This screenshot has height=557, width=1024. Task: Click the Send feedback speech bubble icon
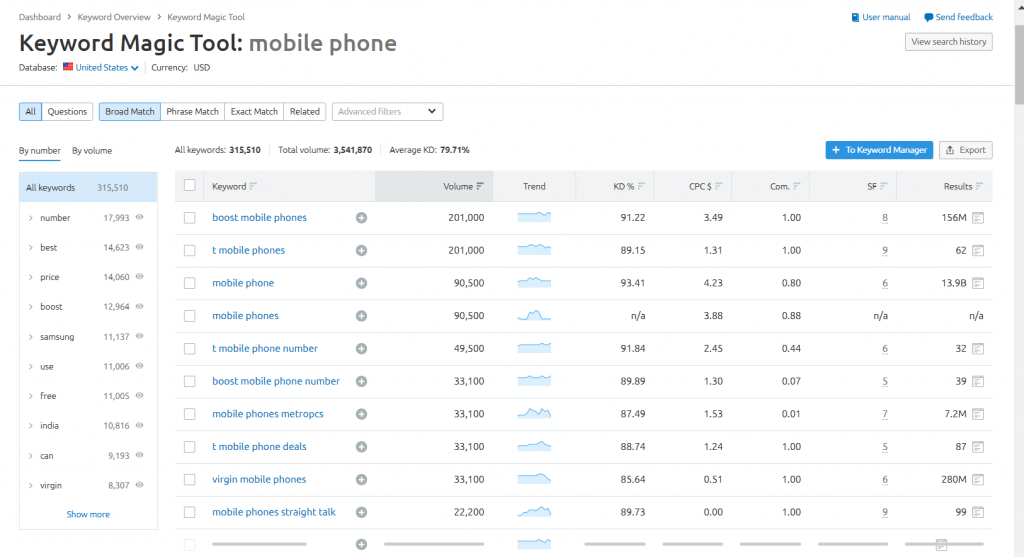[928, 17]
